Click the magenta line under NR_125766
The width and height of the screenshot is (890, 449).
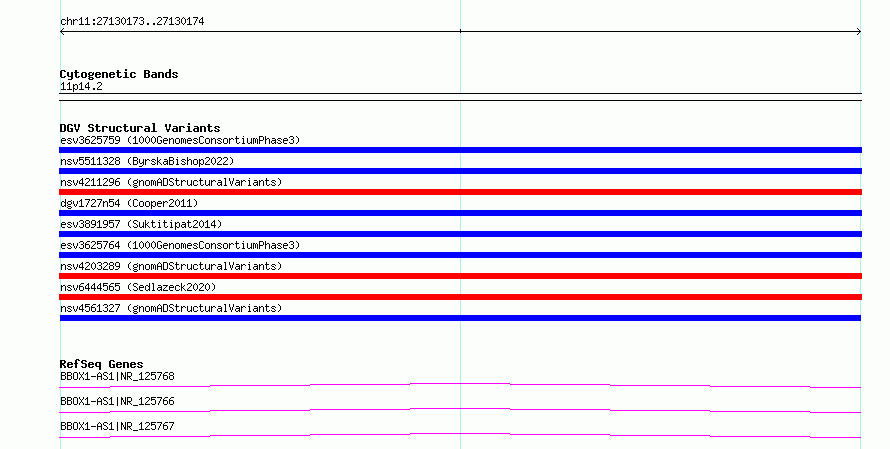coord(460,410)
